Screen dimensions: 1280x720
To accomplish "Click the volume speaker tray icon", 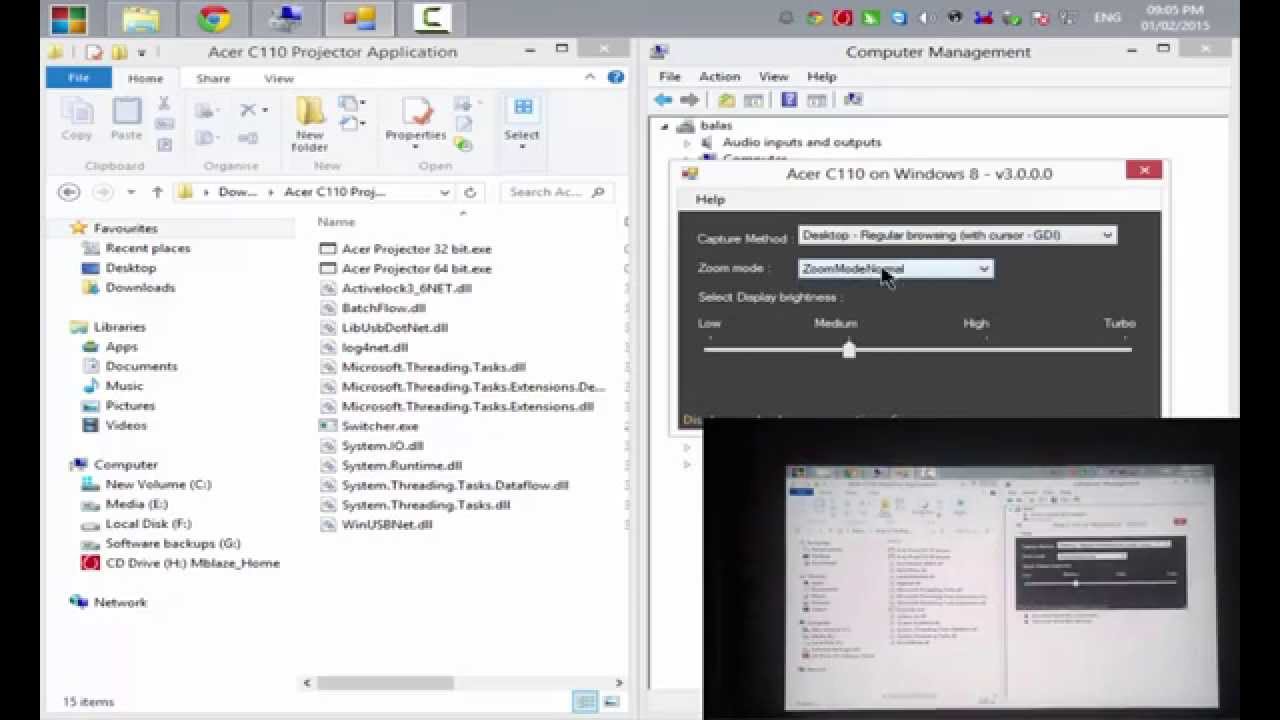I will click(927, 18).
